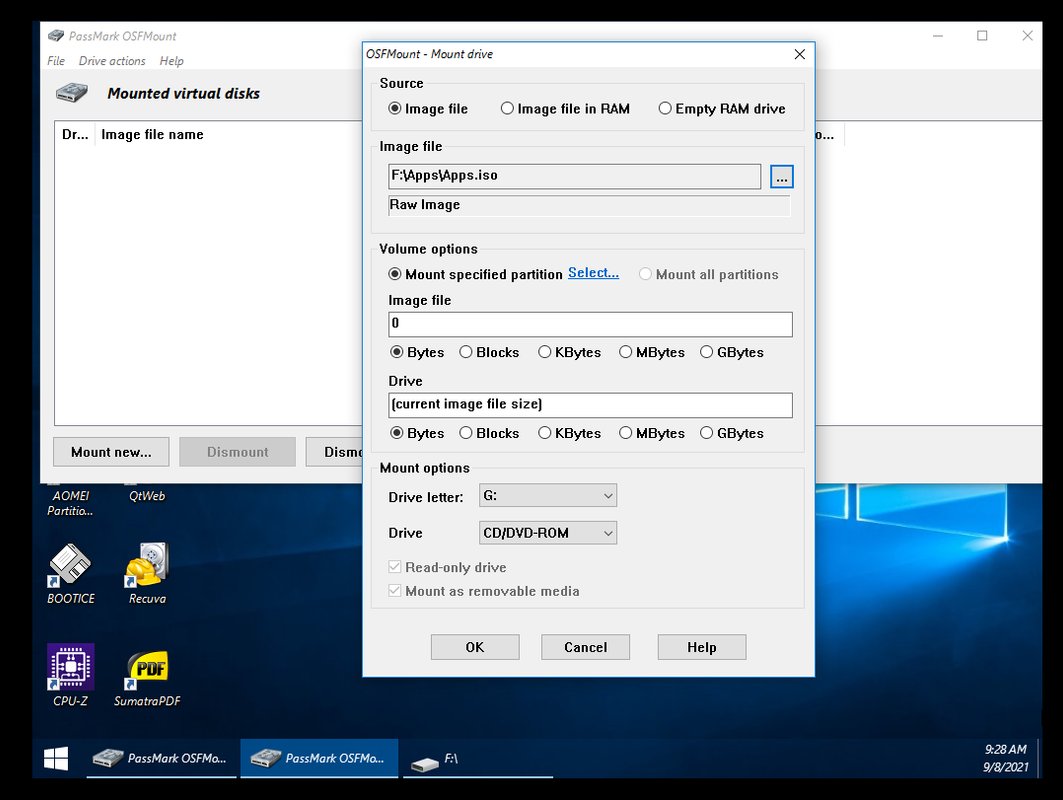
Task: Set image file offset unit to Blocks
Action: point(489,352)
